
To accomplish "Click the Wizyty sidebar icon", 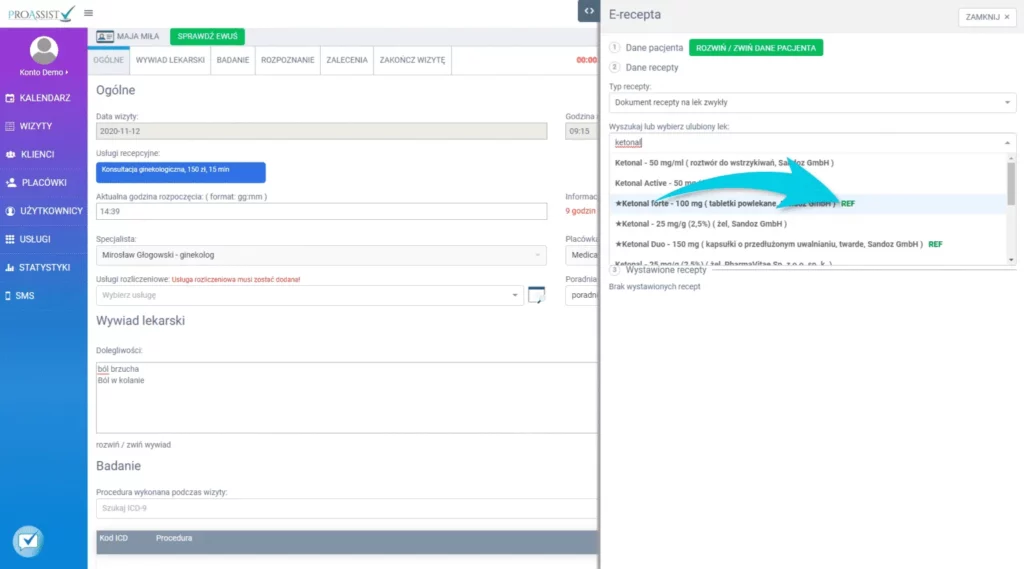I will [10, 126].
